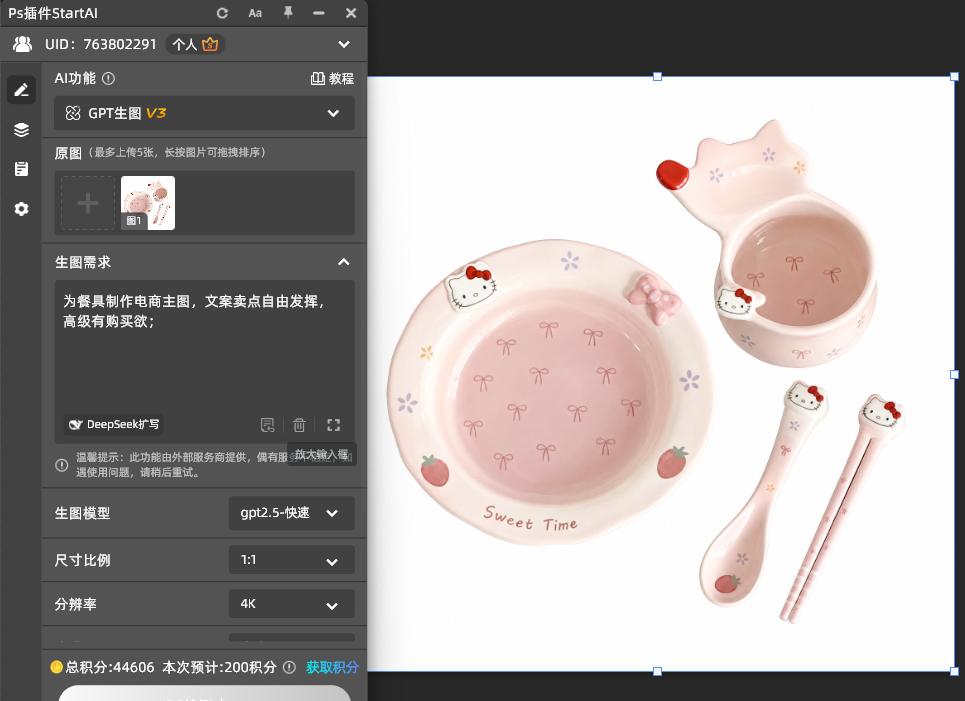965x701 pixels.
Task: Click the bottom-center transform handle on canvas
Action: coord(657,671)
